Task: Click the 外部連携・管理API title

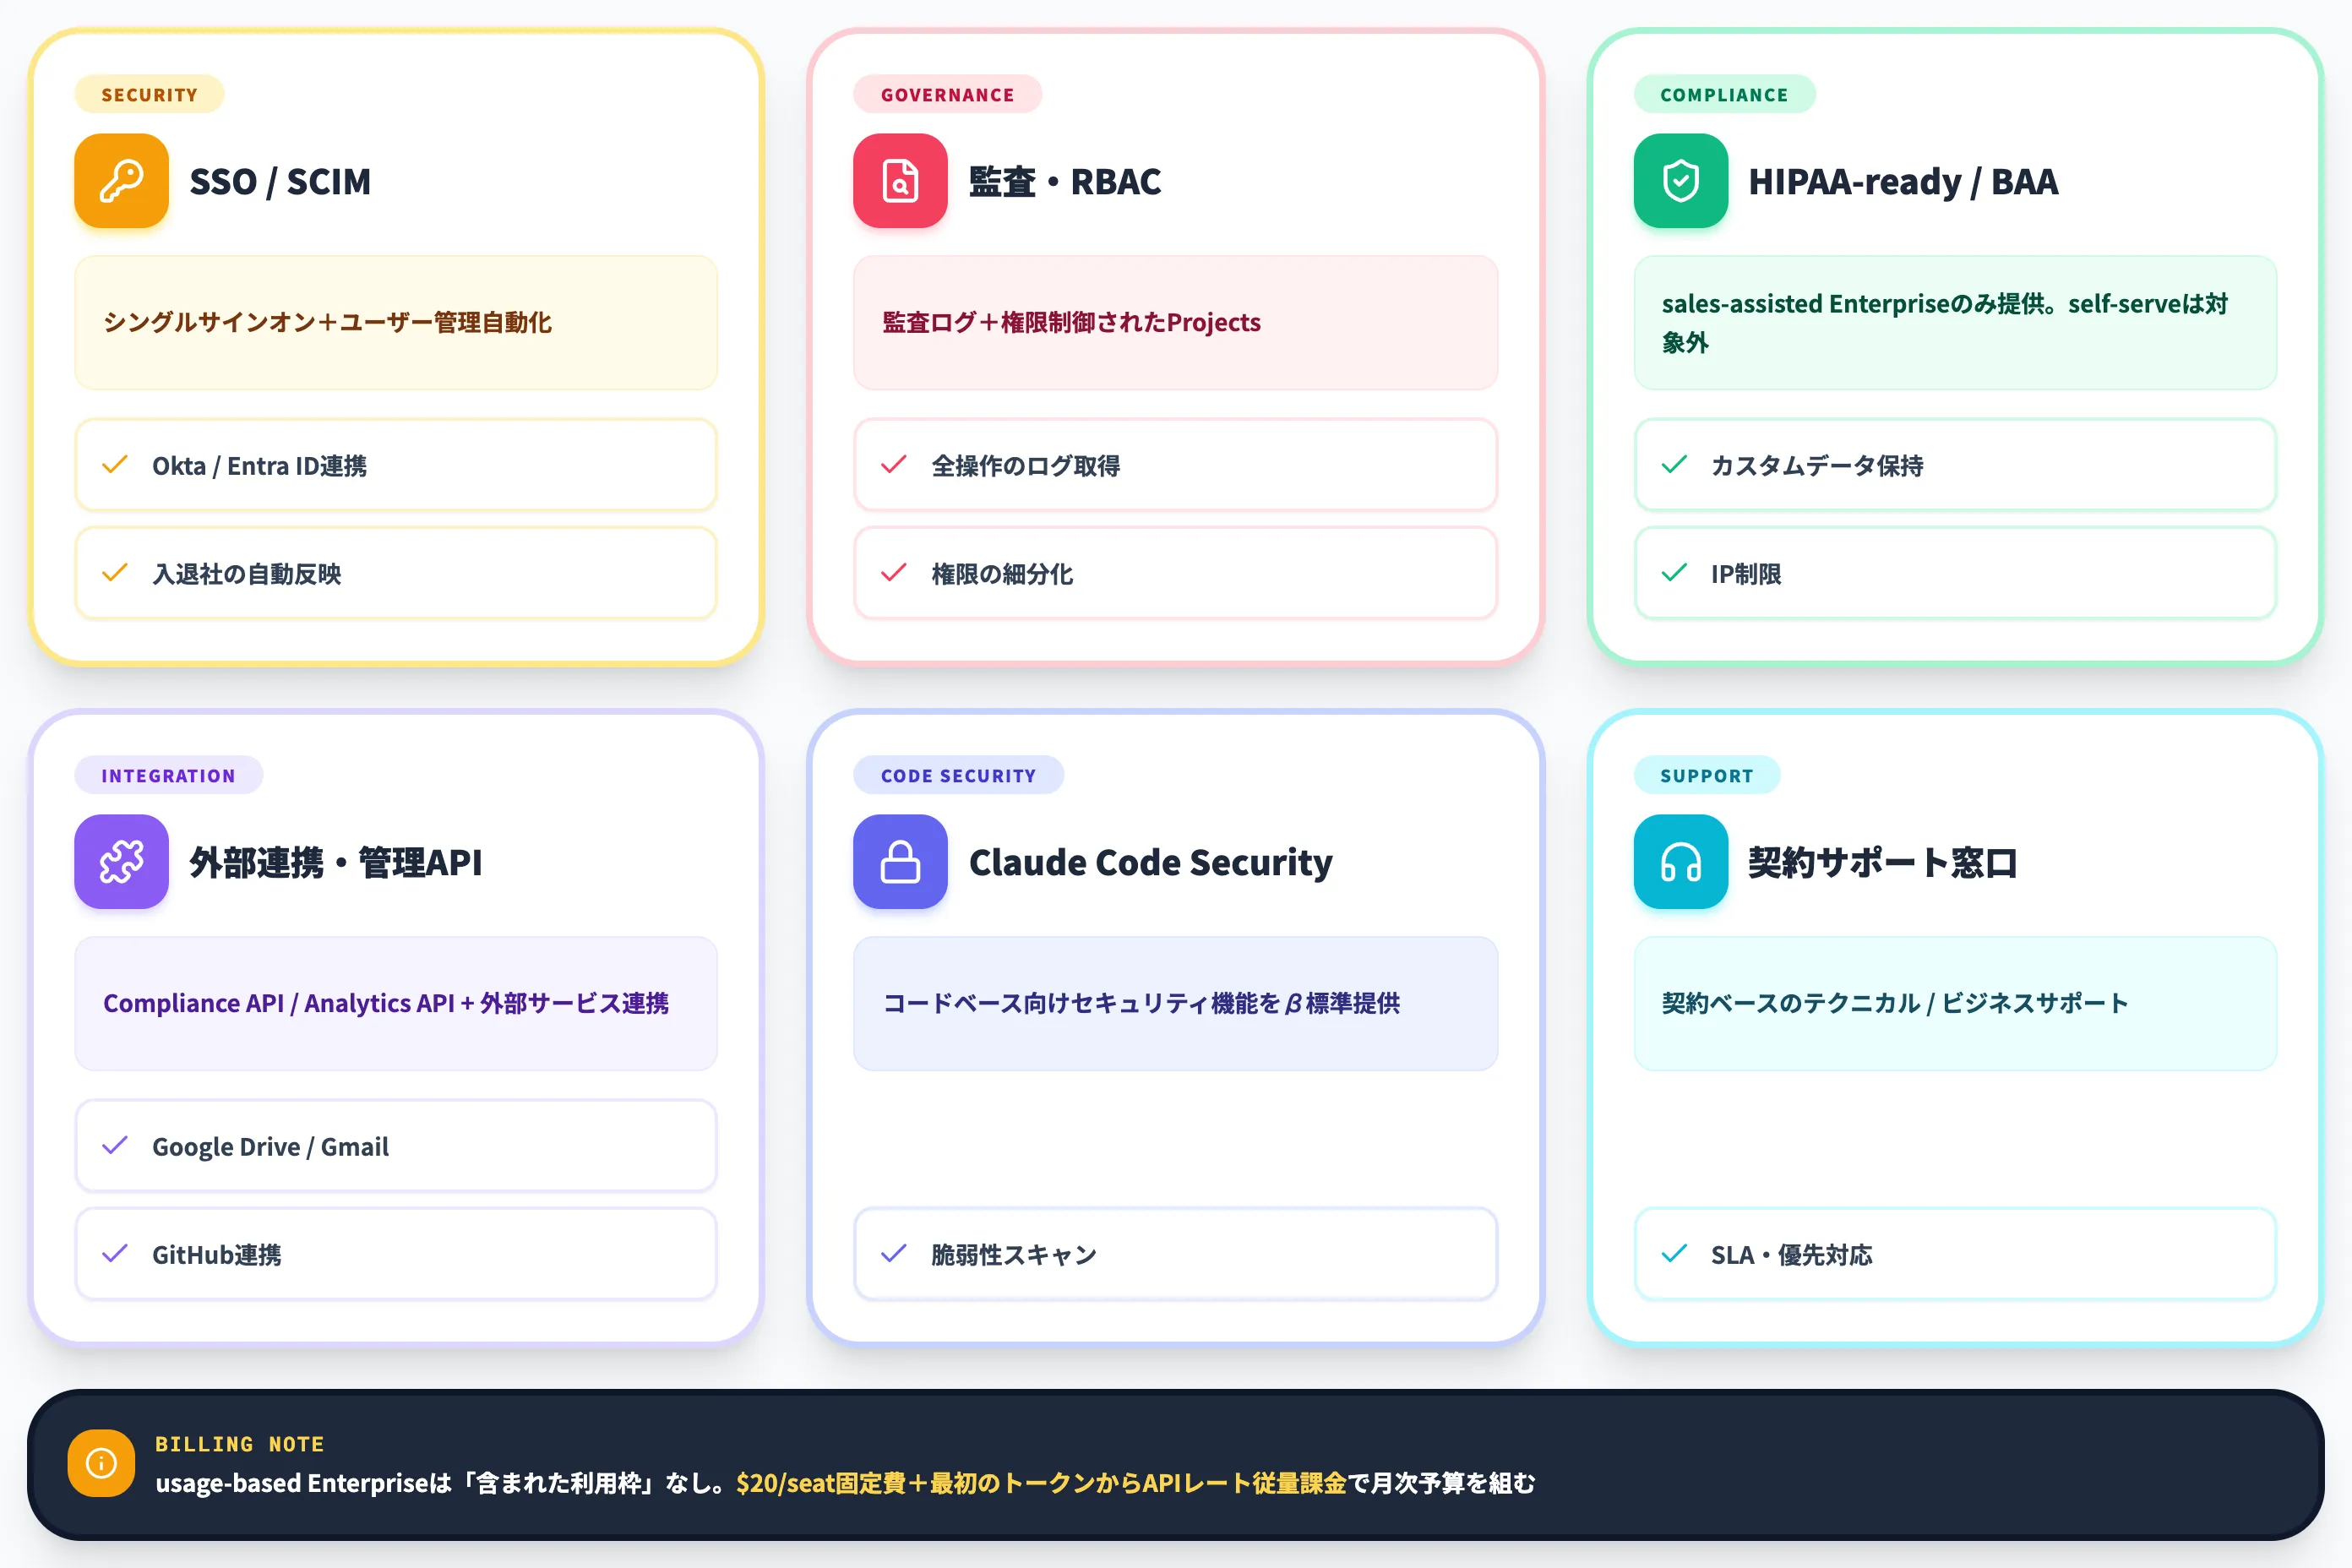Action: [x=336, y=863]
